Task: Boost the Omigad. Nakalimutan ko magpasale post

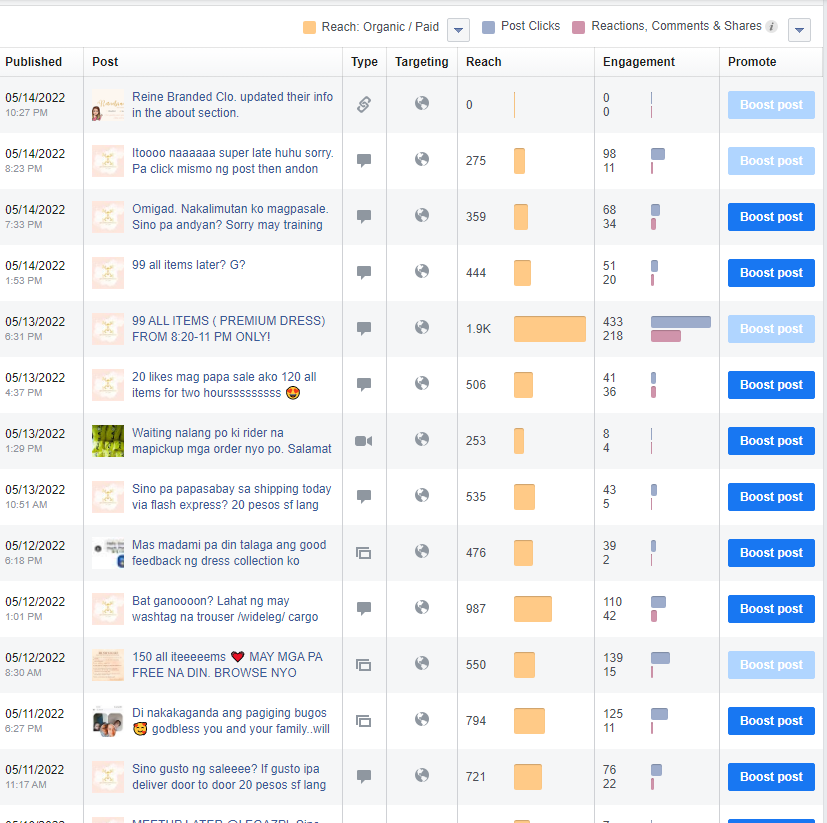Action: pyautogui.click(x=771, y=217)
